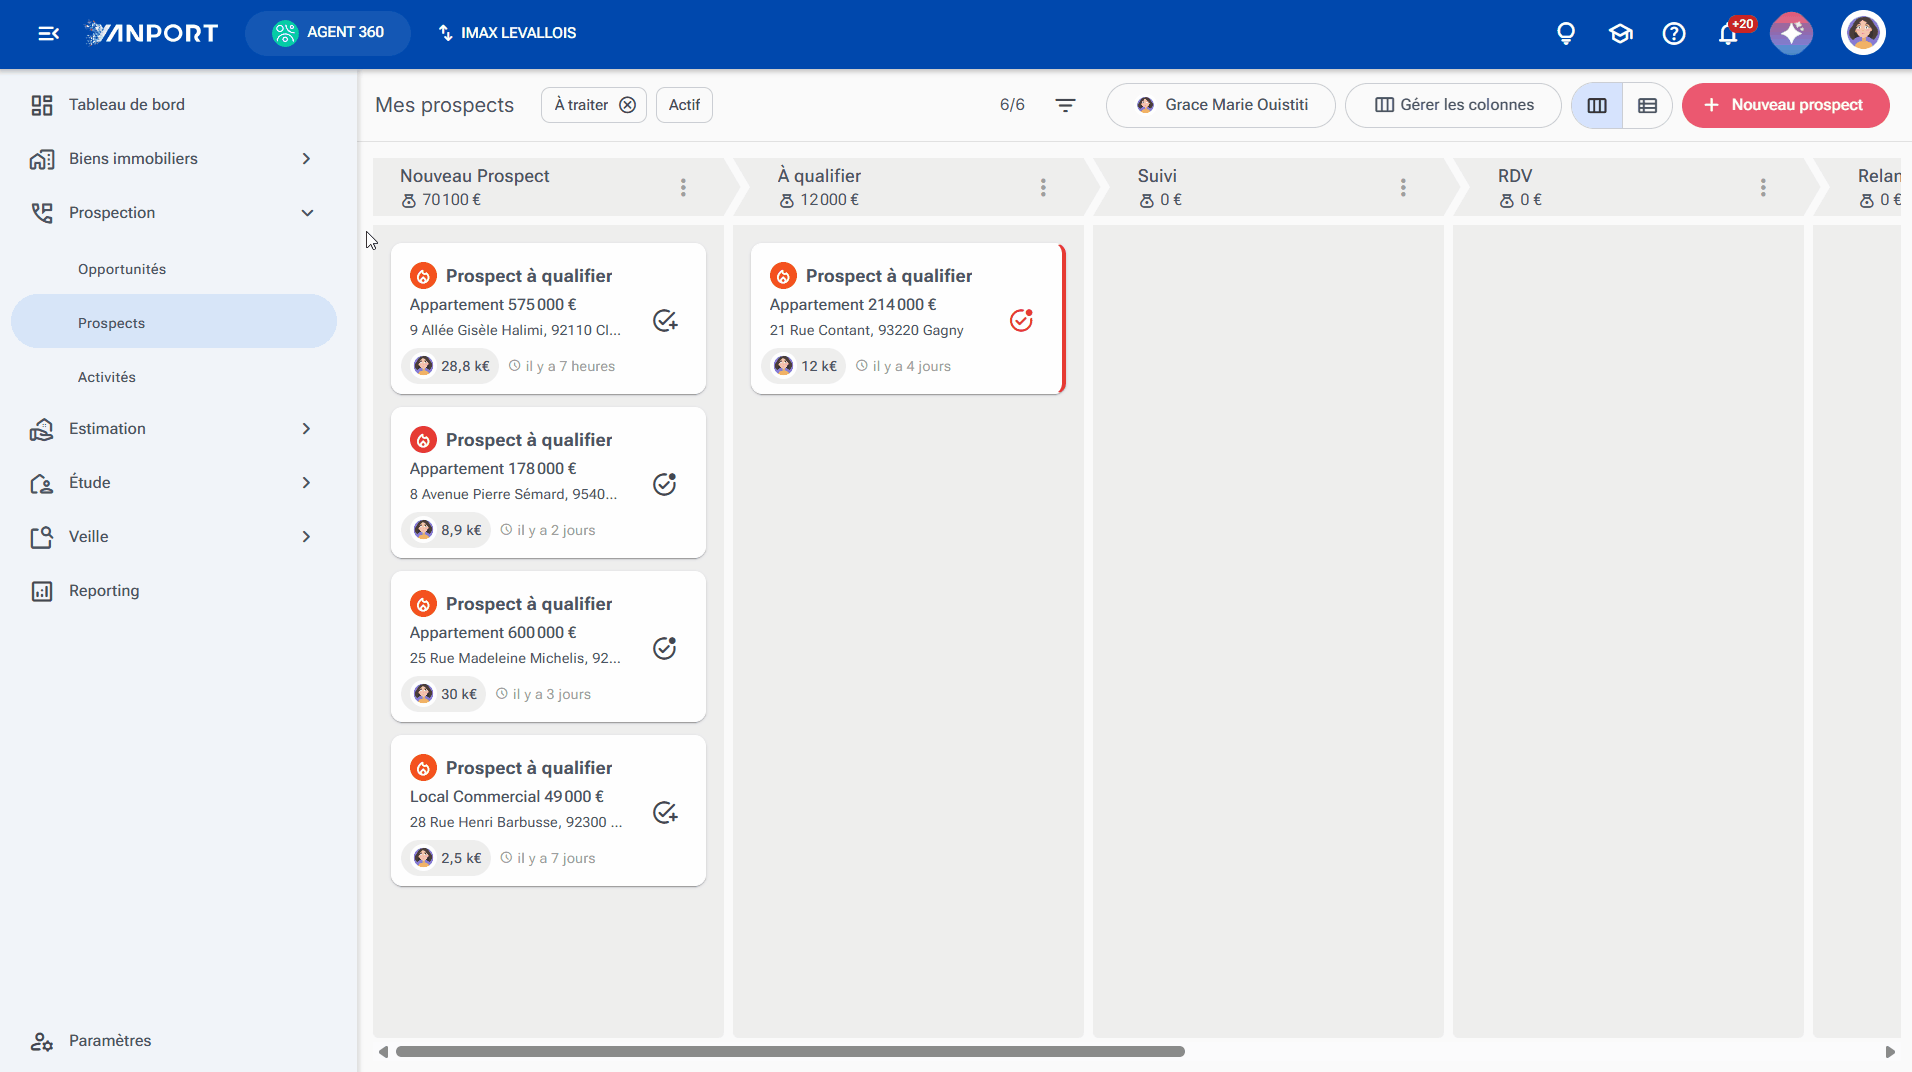Image resolution: width=1912 pixels, height=1072 pixels.
Task: Select Prospects in the sidebar
Action: (174, 323)
